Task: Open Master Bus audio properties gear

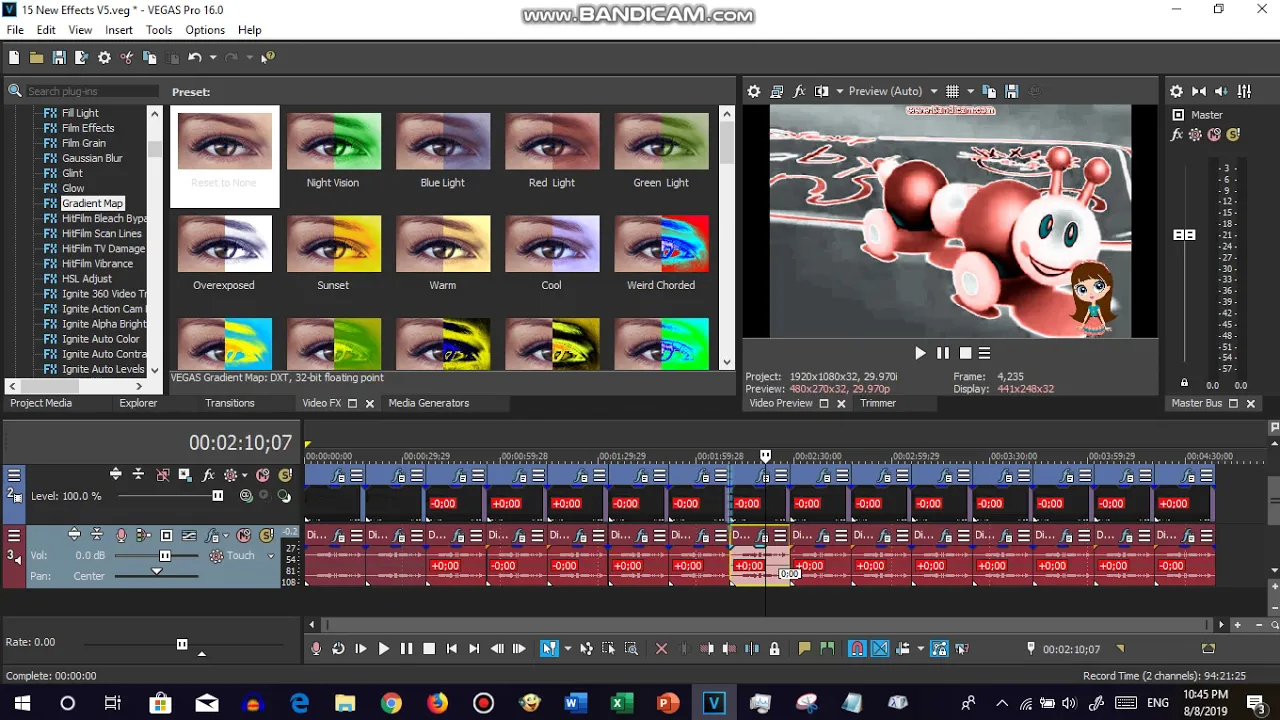Action: pyautogui.click(x=1177, y=91)
